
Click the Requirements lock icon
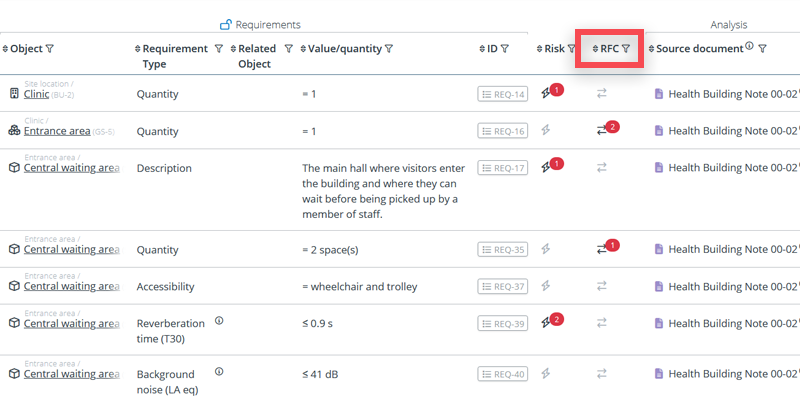click(225, 24)
